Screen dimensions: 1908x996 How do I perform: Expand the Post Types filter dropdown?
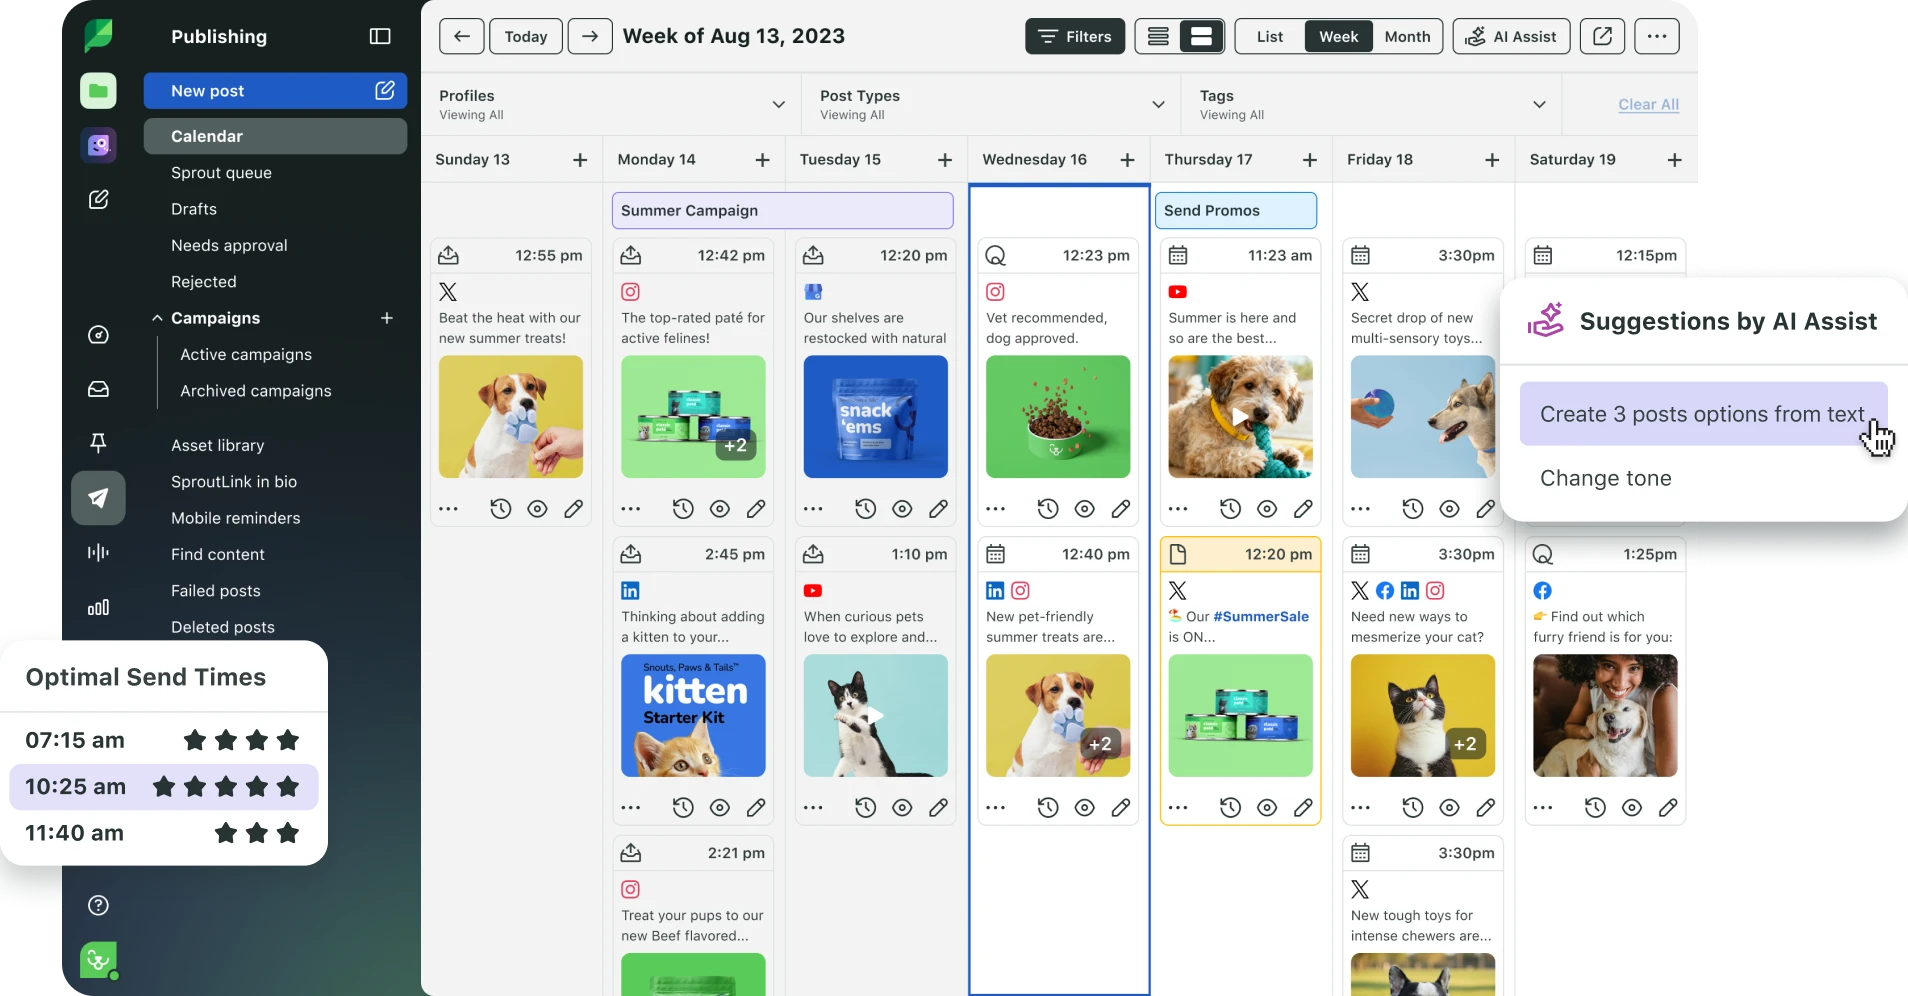click(x=1158, y=104)
